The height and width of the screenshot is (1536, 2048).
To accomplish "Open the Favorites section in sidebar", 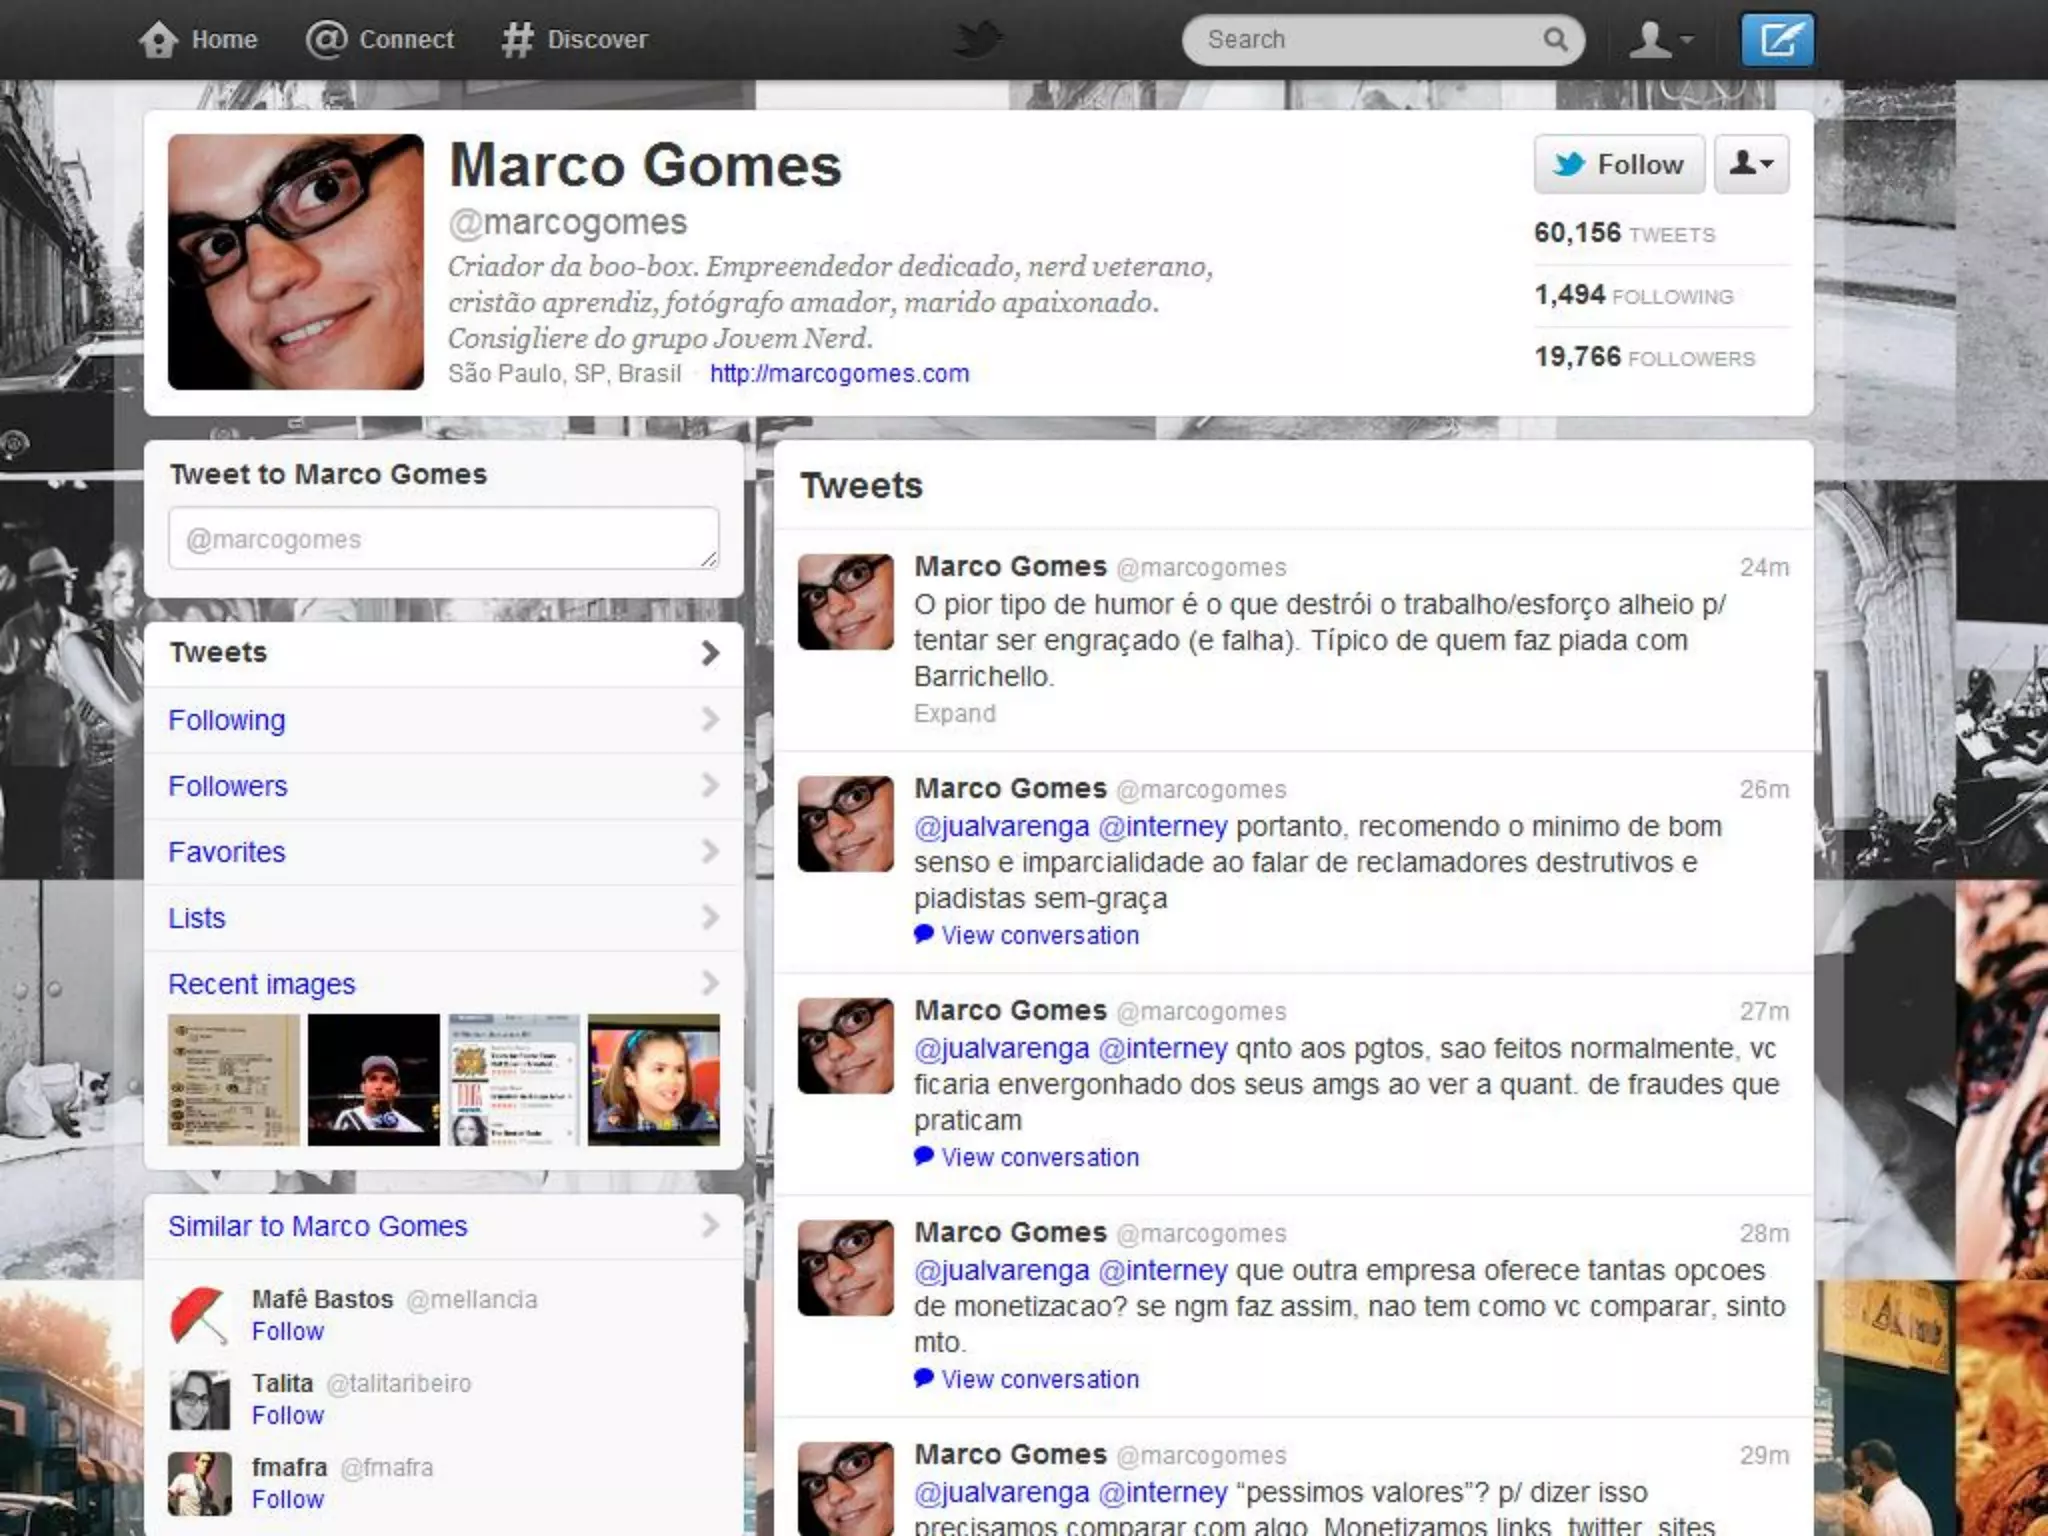I will 227,852.
